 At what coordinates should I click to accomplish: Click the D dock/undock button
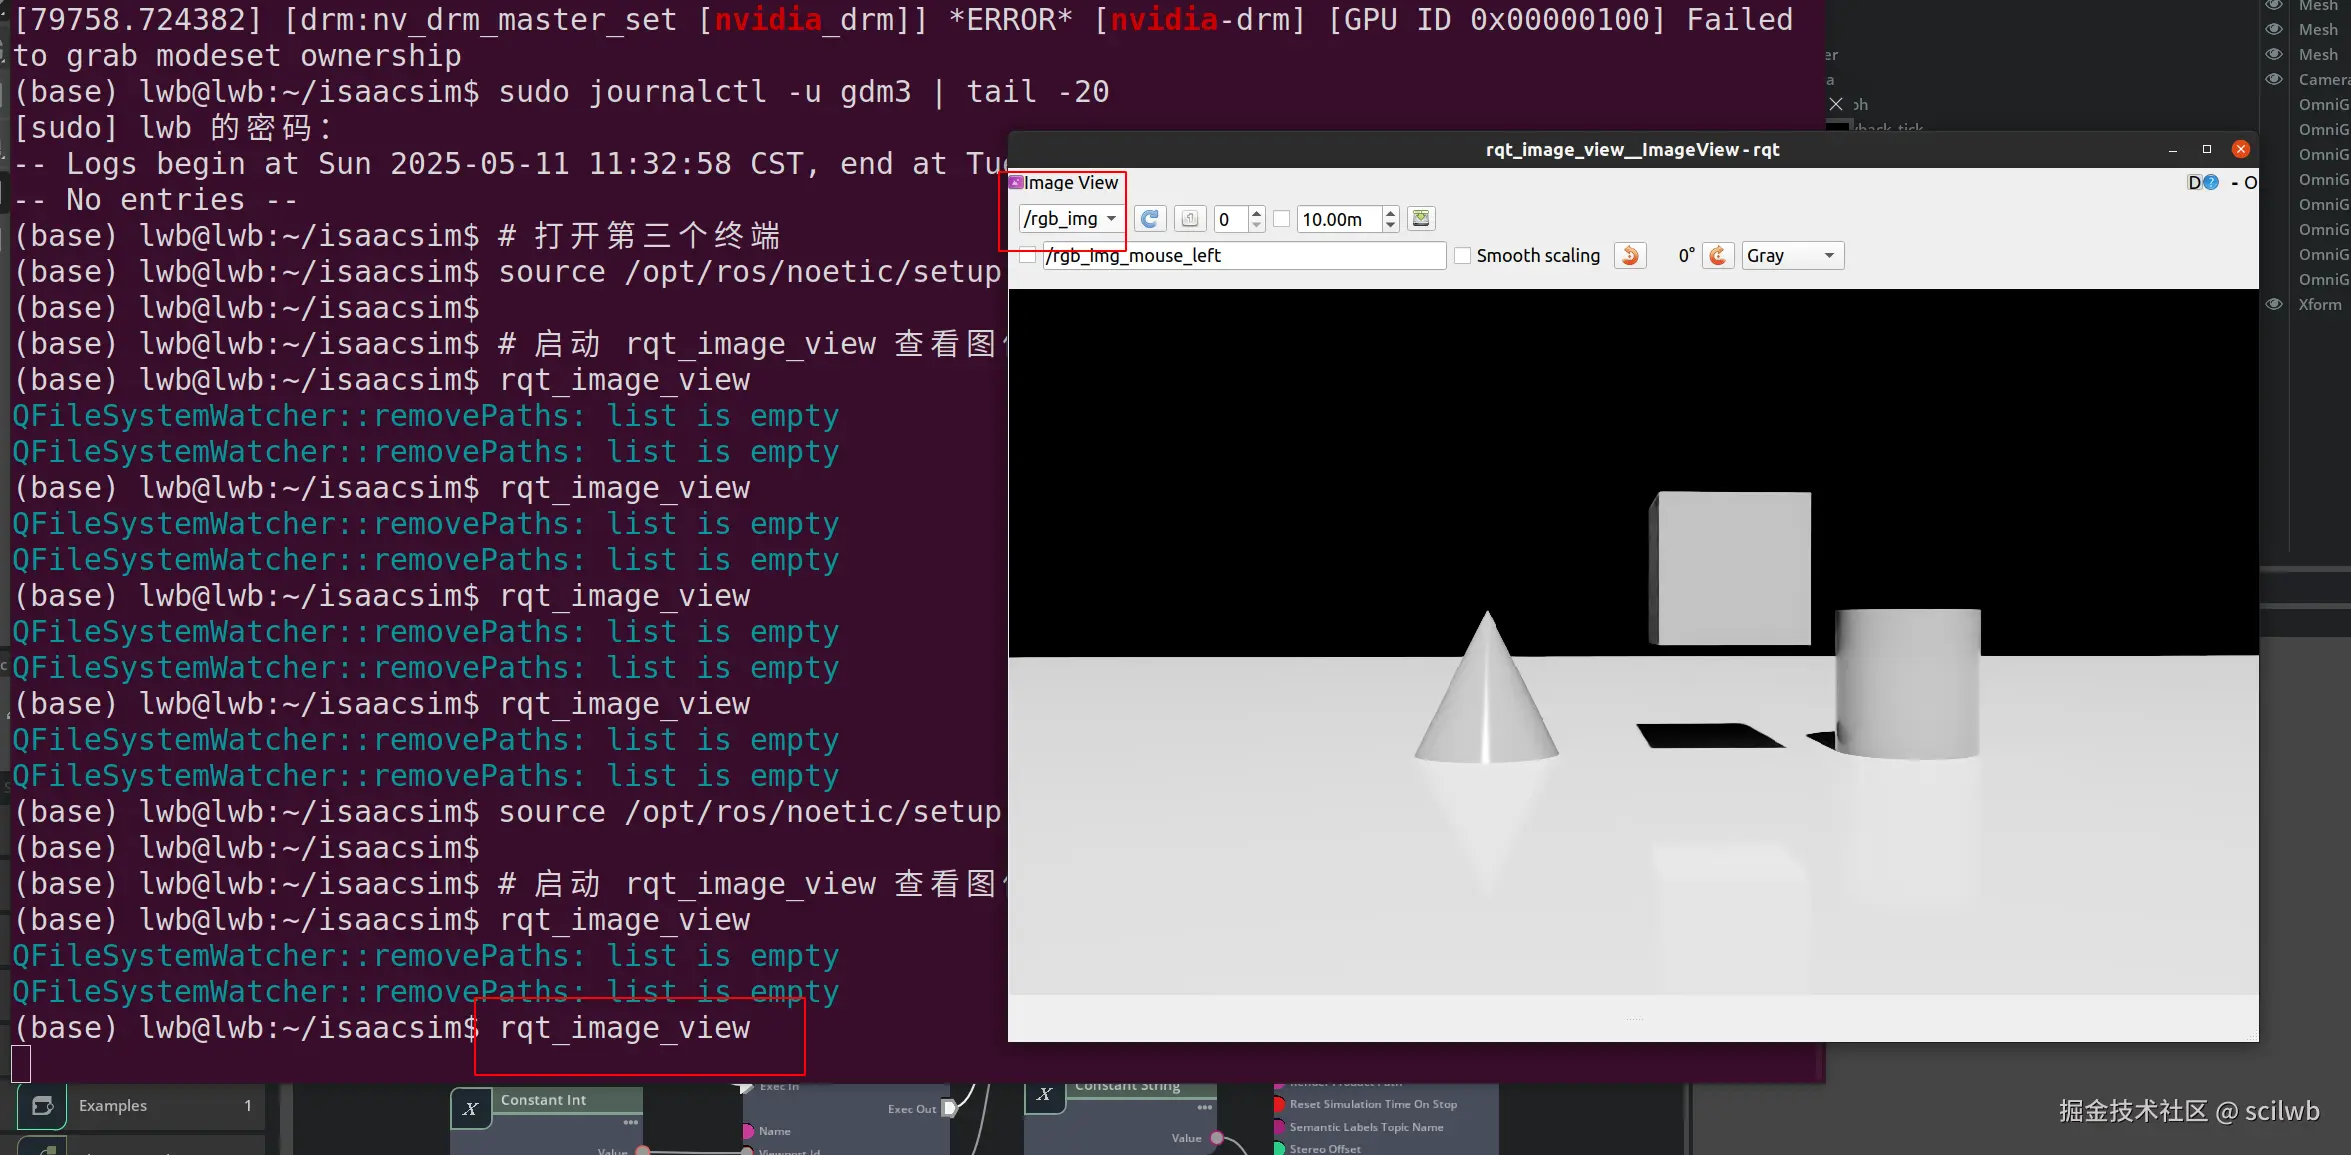pos(2194,183)
